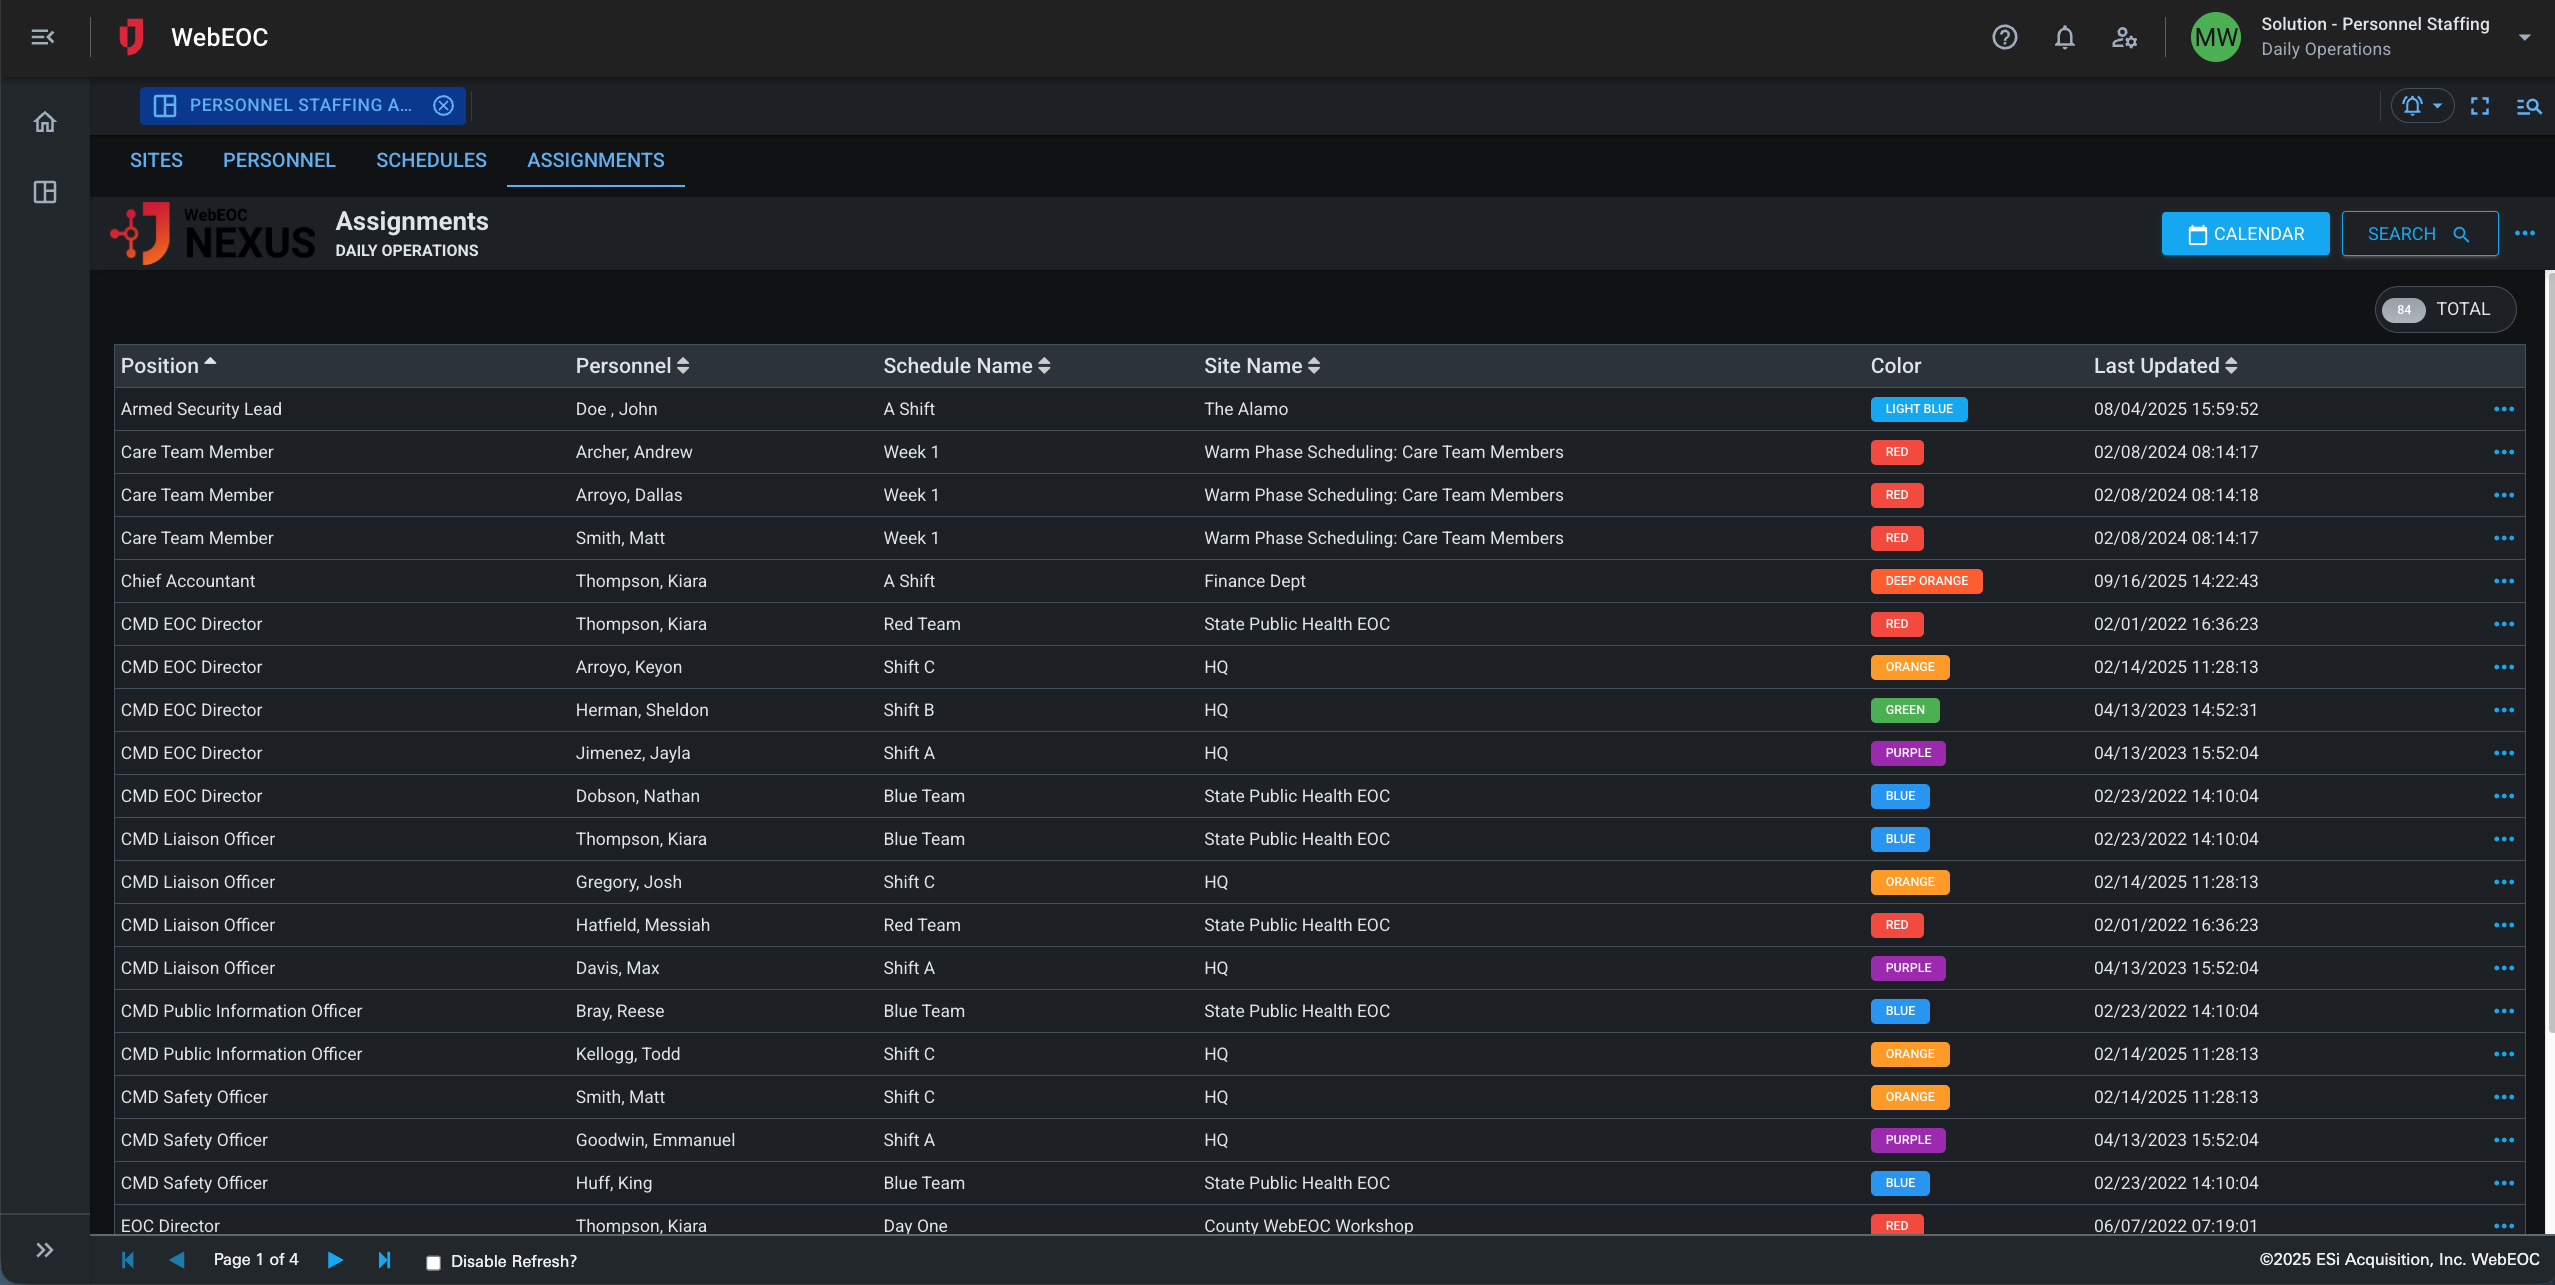Viewport: 2555px width, 1285px height.
Task: Select the Kellogg, Todd cell
Action: point(627,1054)
